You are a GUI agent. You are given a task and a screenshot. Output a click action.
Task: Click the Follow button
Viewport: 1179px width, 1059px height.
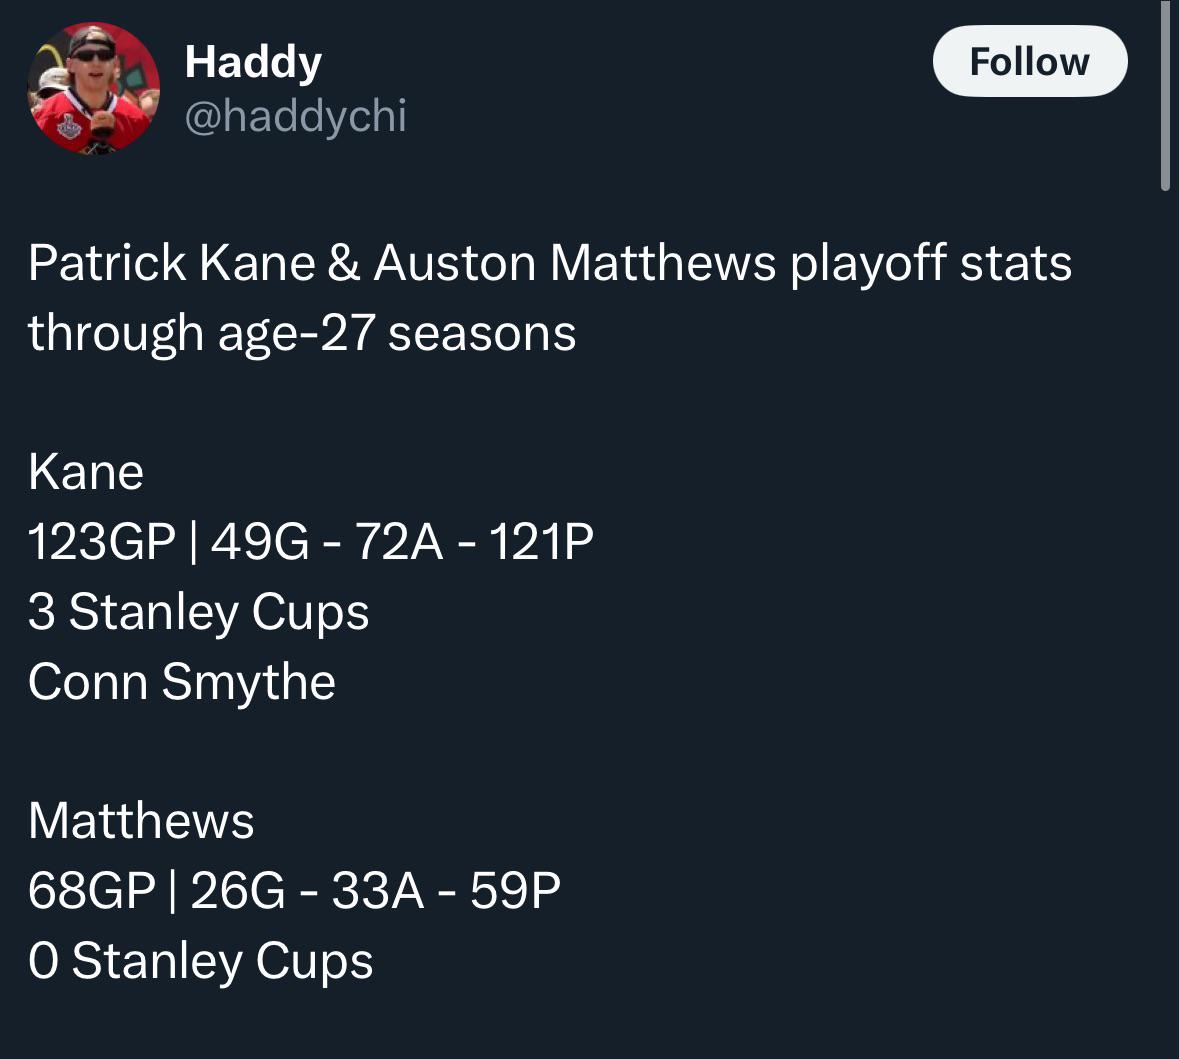(1029, 61)
